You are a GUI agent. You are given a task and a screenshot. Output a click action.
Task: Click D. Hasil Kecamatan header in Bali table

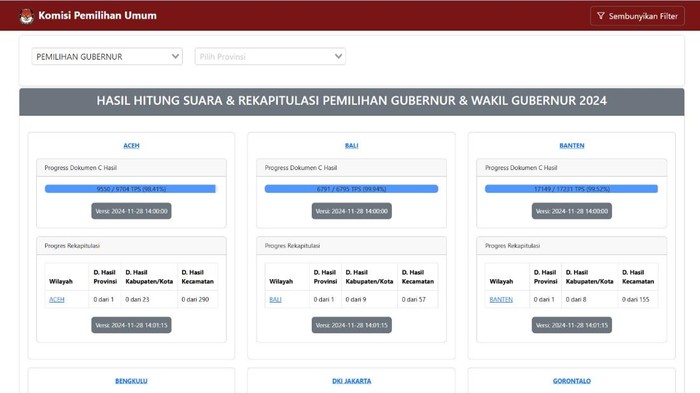[418, 277]
